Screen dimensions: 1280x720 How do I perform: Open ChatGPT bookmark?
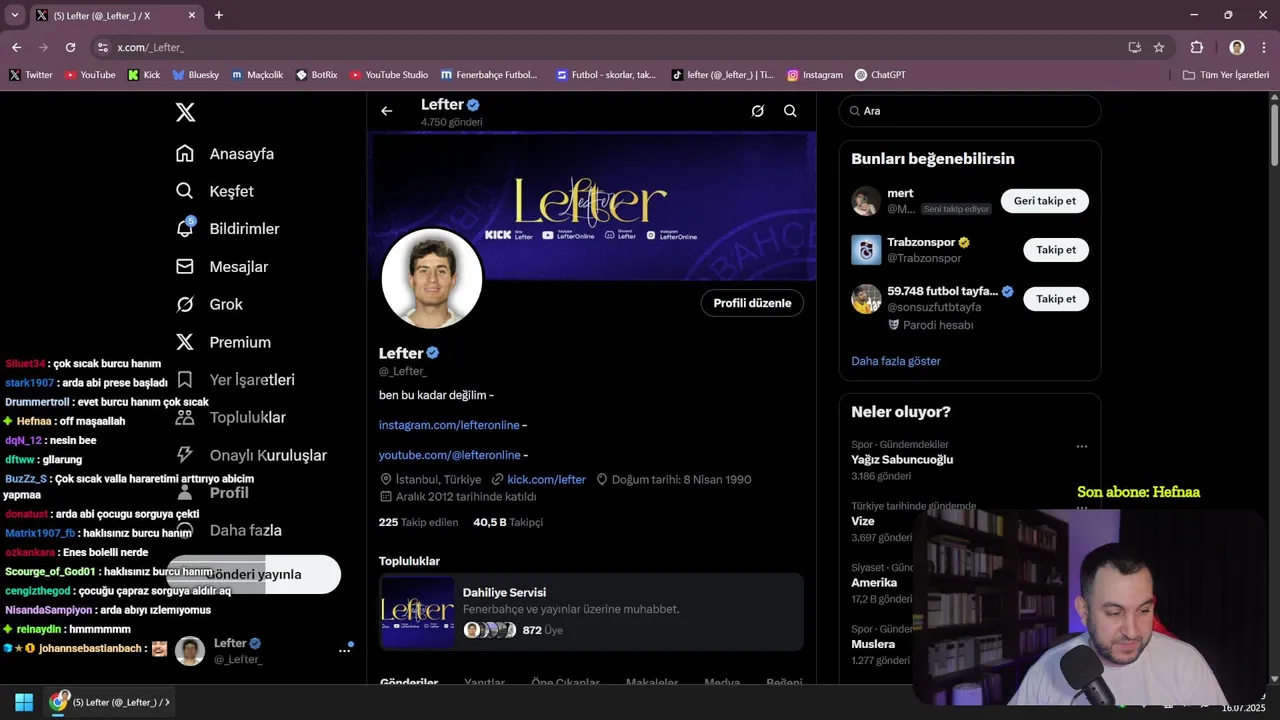coord(881,75)
